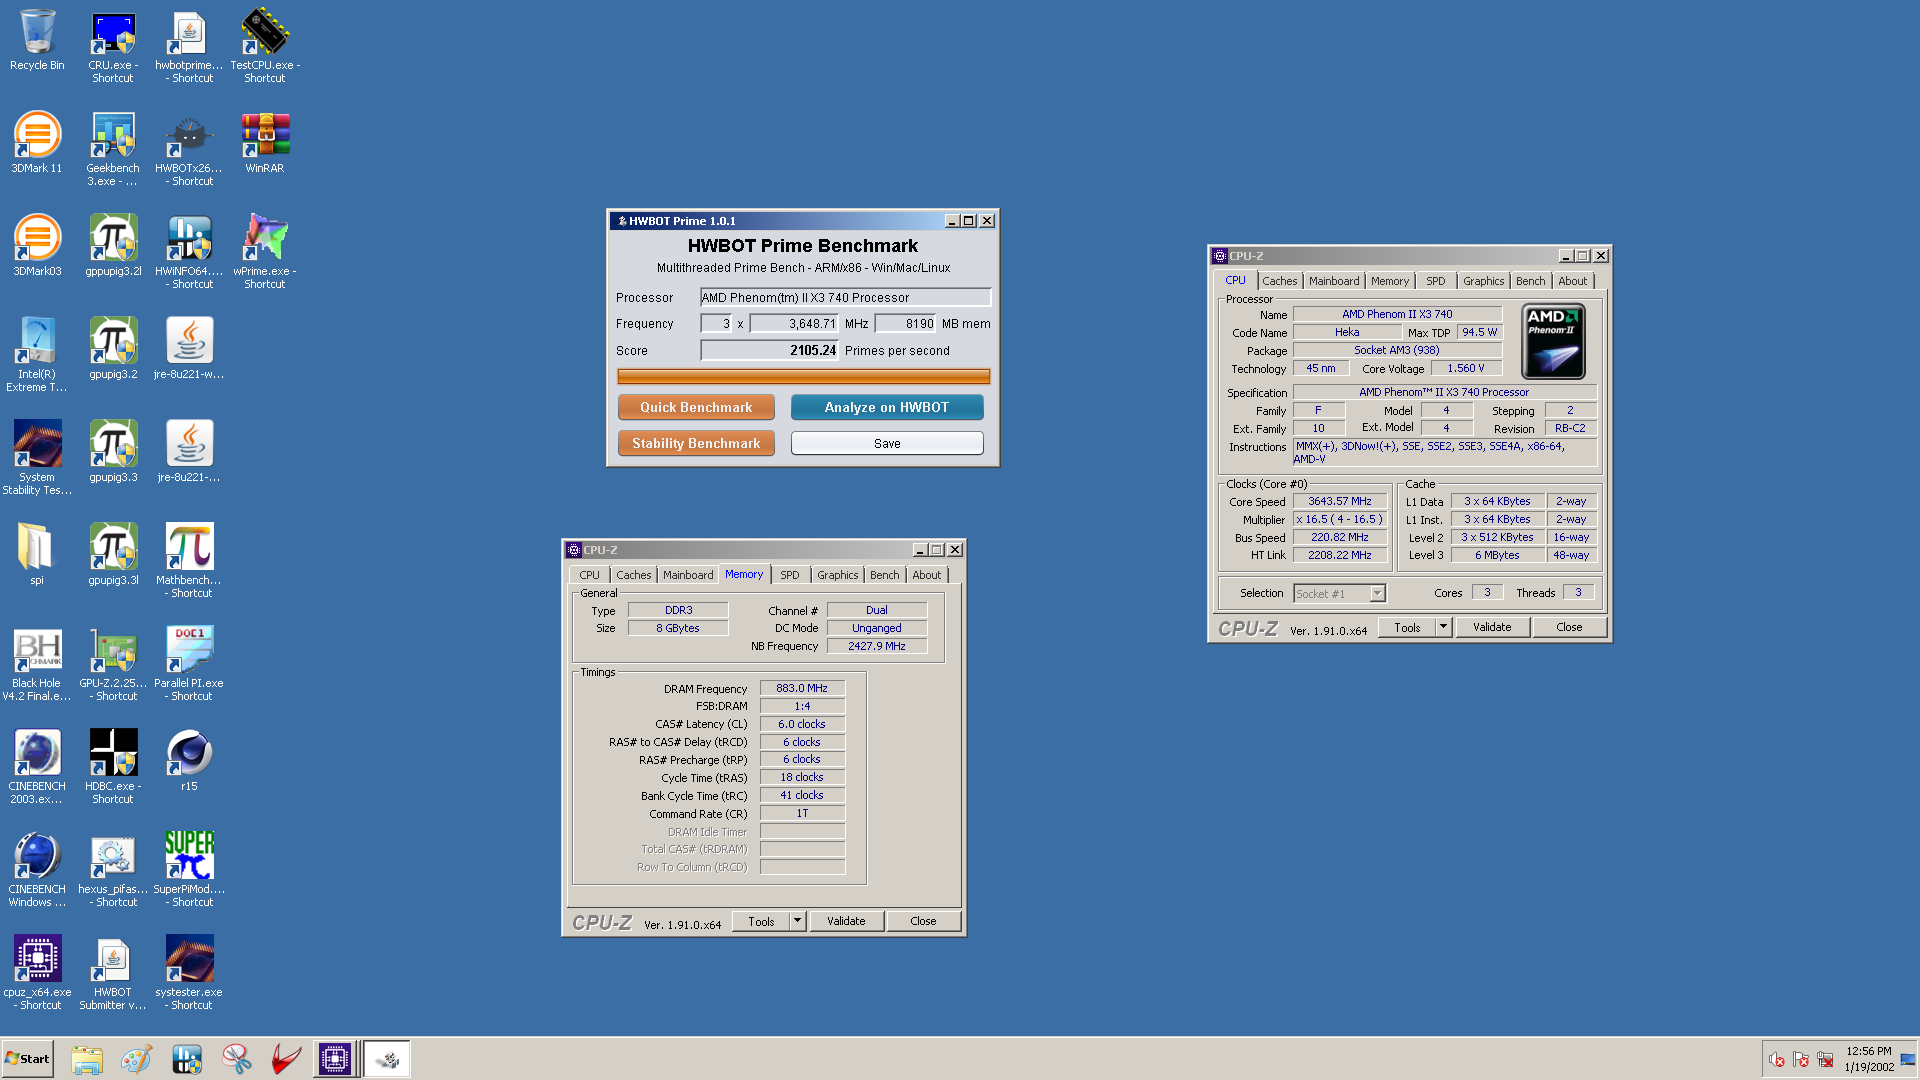Click the Code Name value Heka
Viewport: 1920px width, 1080px height.
1347,332
